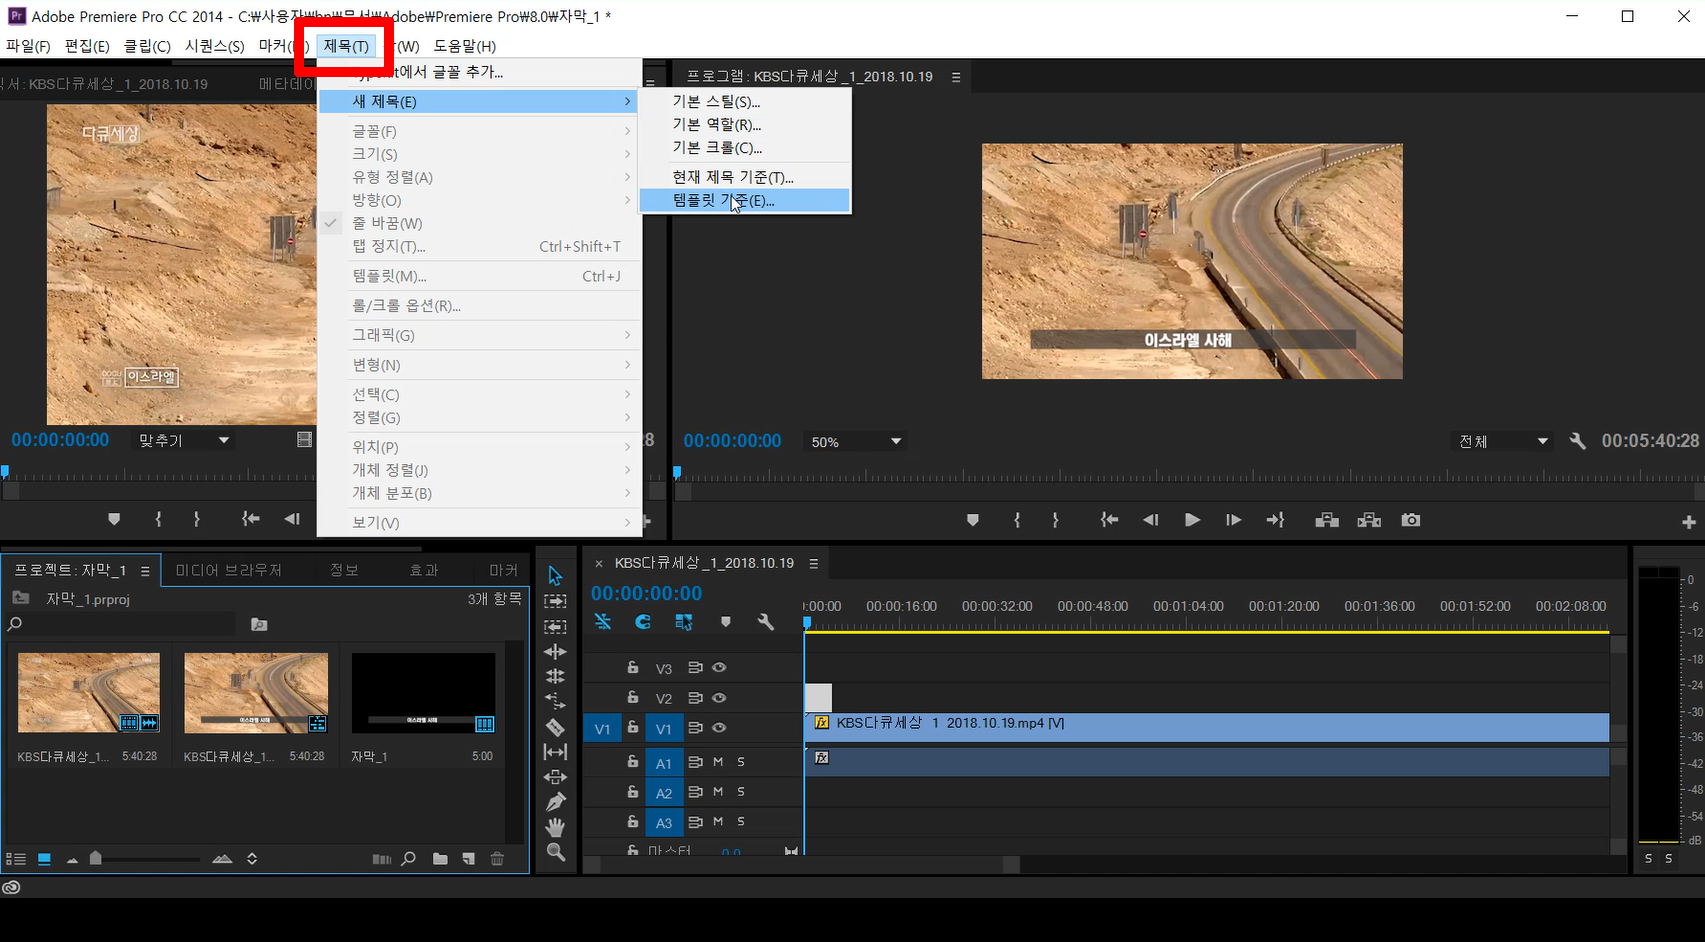The height and width of the screenshot is (942, 1705).
Task: Step forward one frame in Program monitor
Action: (1233, 520)
